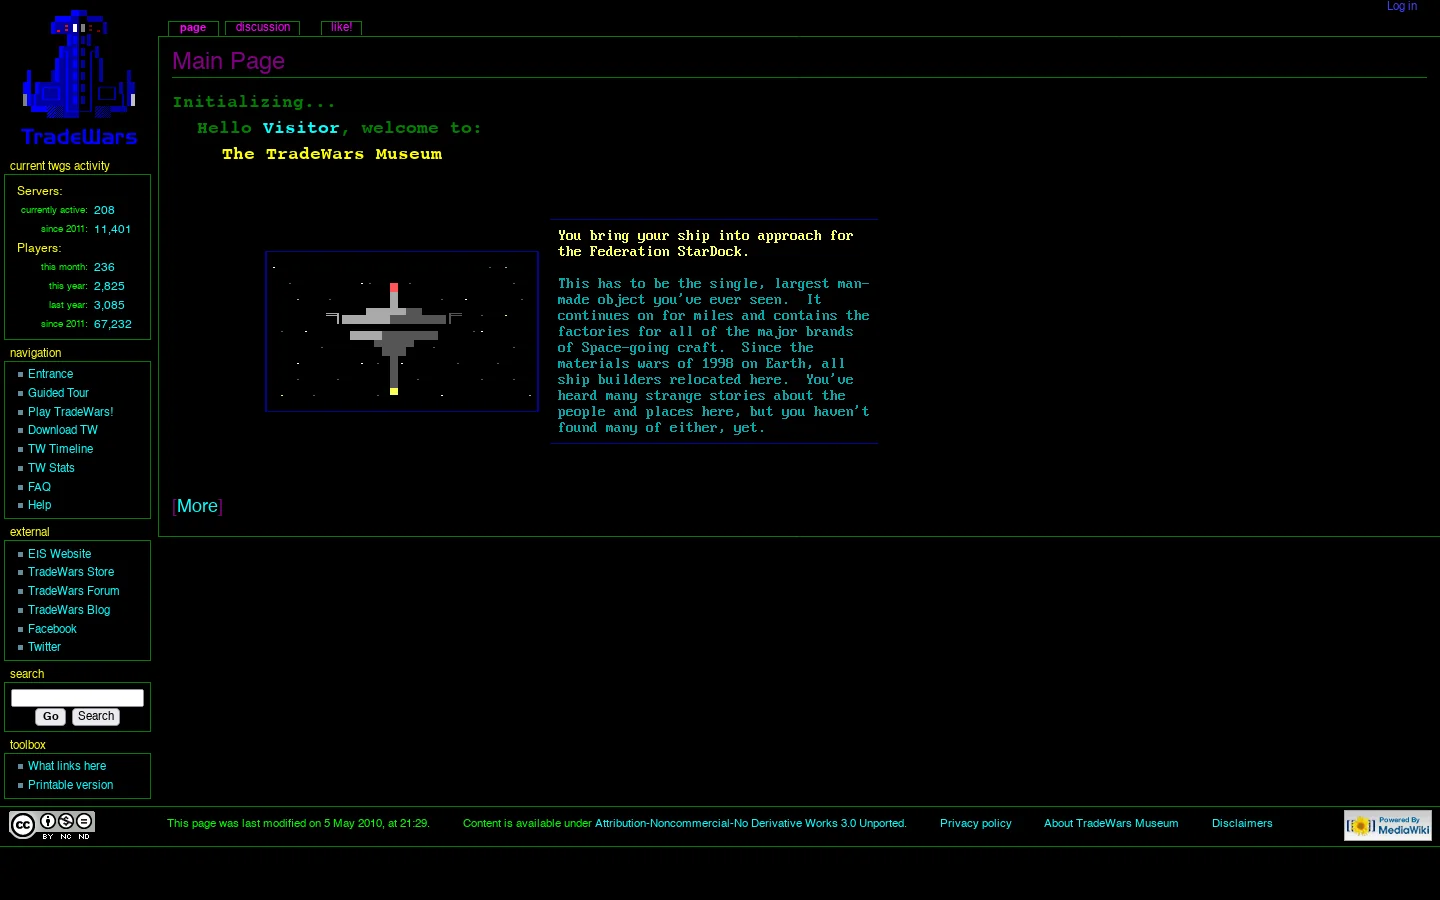Go to Entrance in navigation
This screenshot has width=1440, height=900.
point(50,374)
